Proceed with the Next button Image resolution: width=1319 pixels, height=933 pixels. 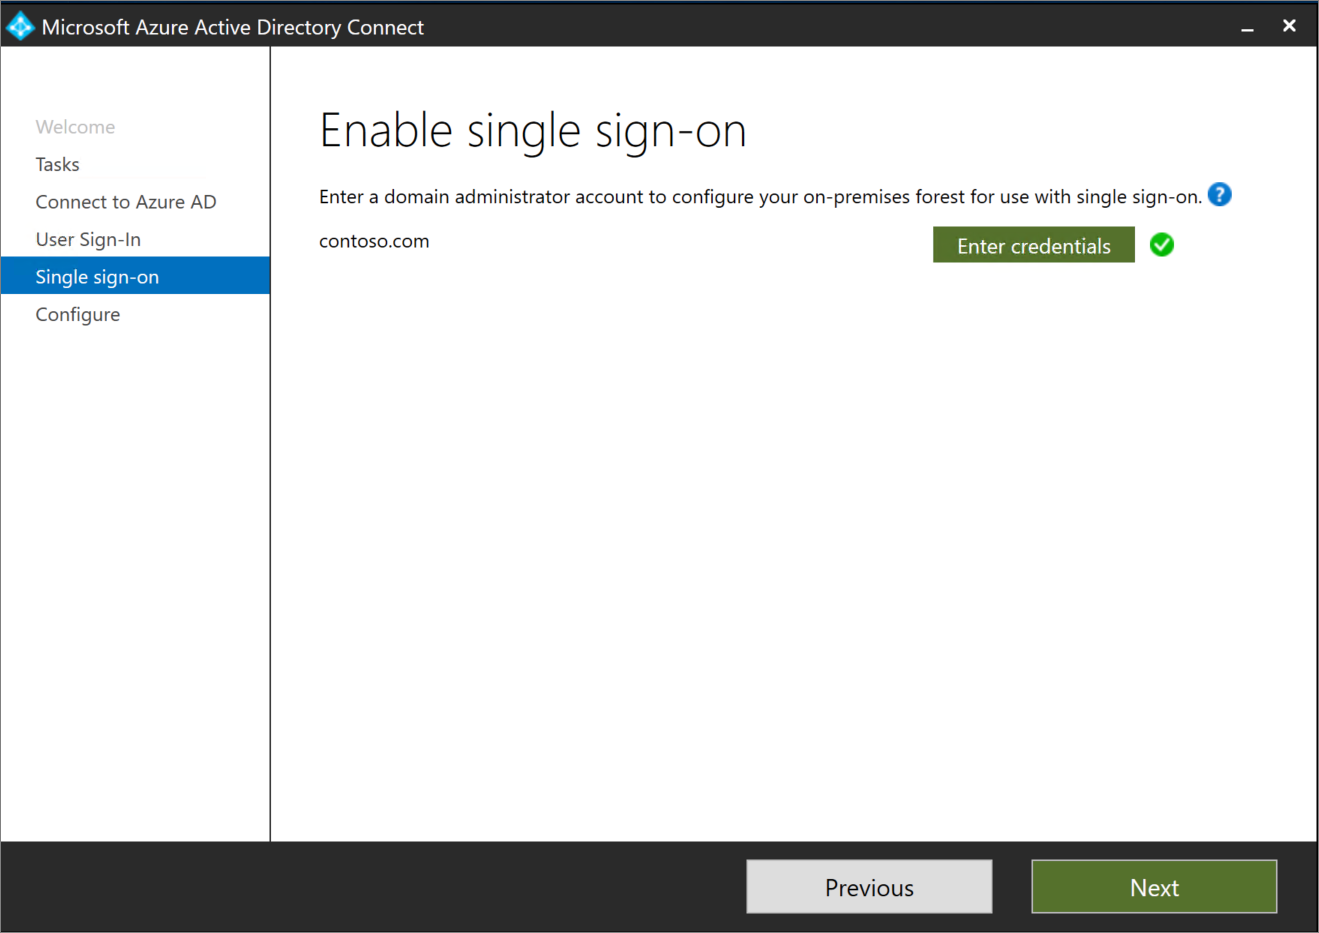coord(1154,887)
